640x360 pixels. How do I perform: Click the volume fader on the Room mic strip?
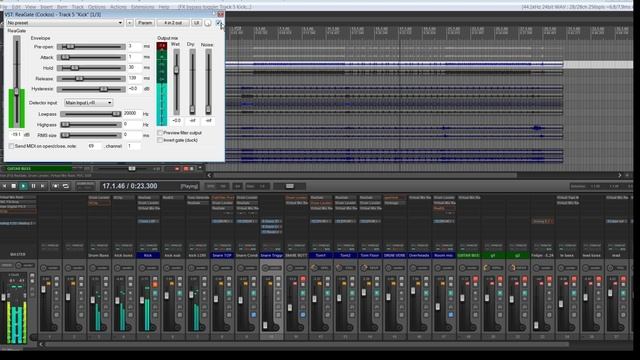pyautogui.click(x=438, y=306)
